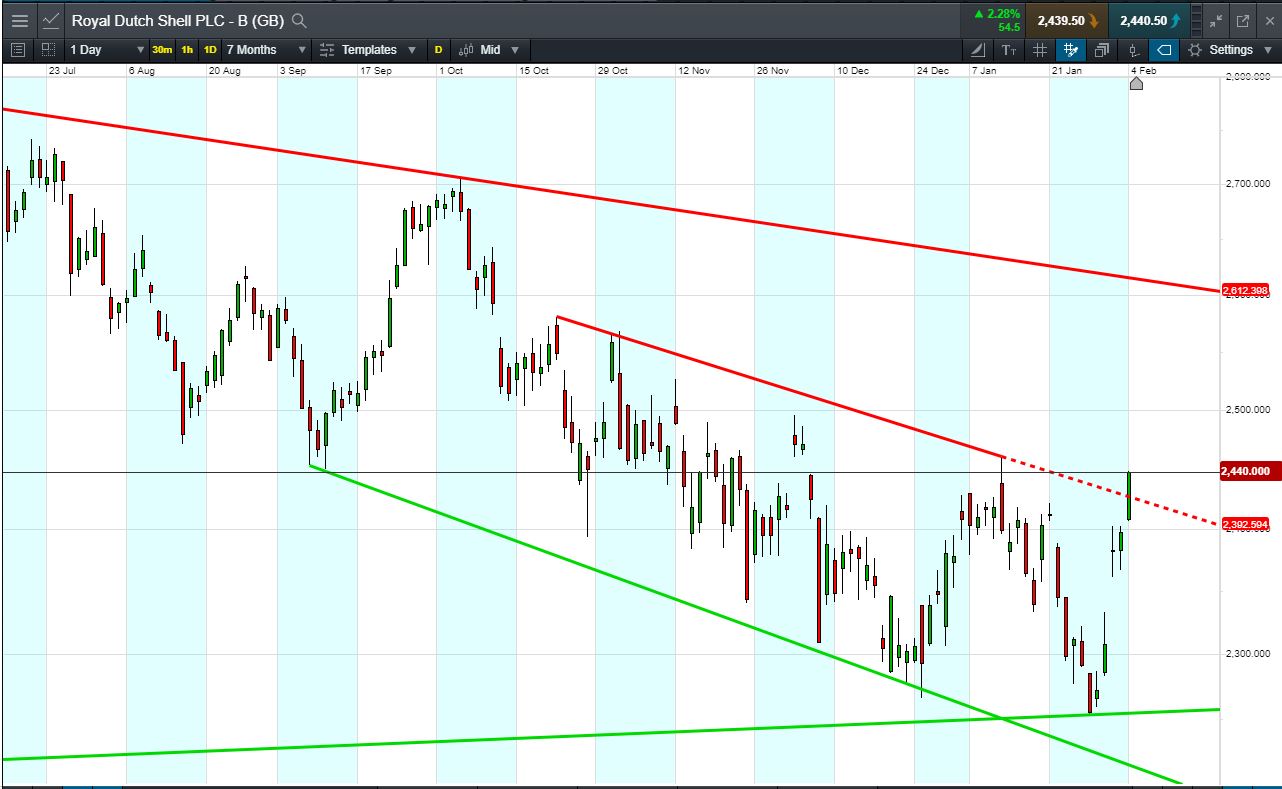Switch to the 1h interval shortcut
Image resolution: width=1282 pixels, height=789 pixels.
(187, 50)
